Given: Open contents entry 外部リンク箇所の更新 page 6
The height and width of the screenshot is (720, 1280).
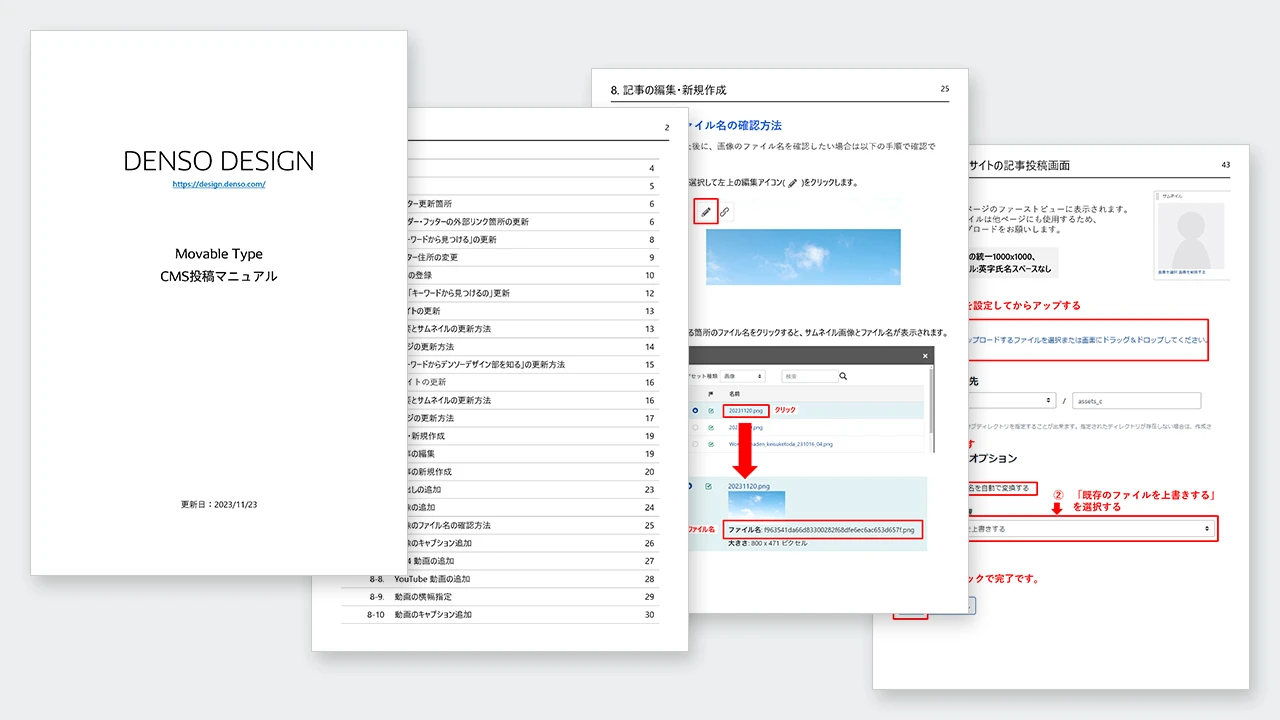Looking at the screenshot, I should (x=534, y=221).
